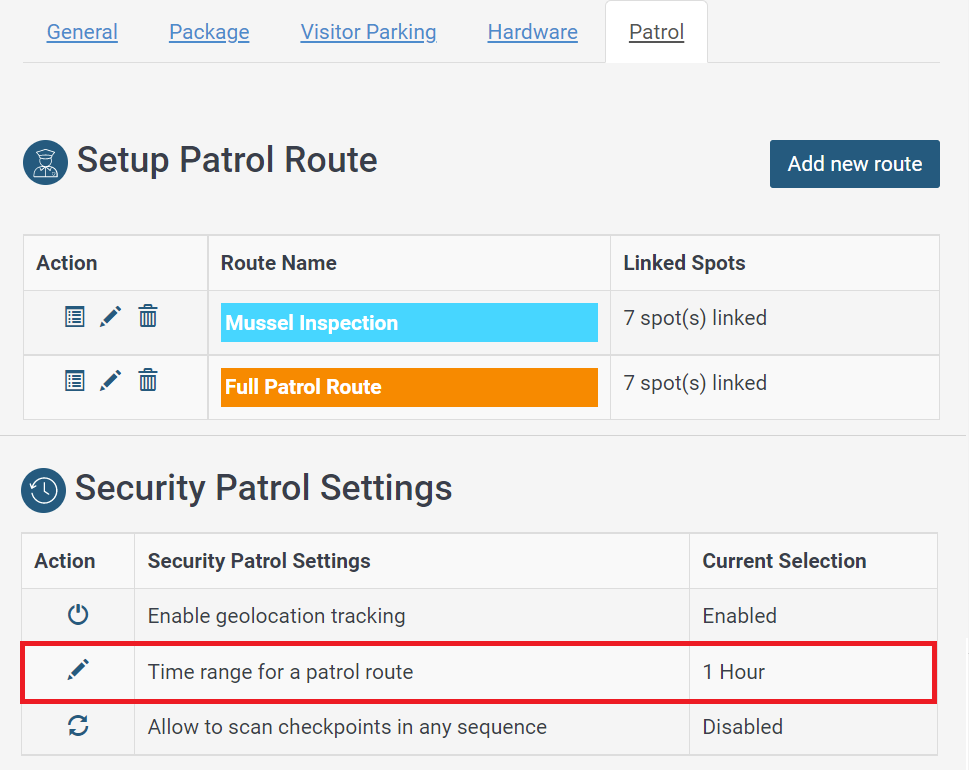Open the details list icon for Full Patrol Route

(x=74, y=381)
